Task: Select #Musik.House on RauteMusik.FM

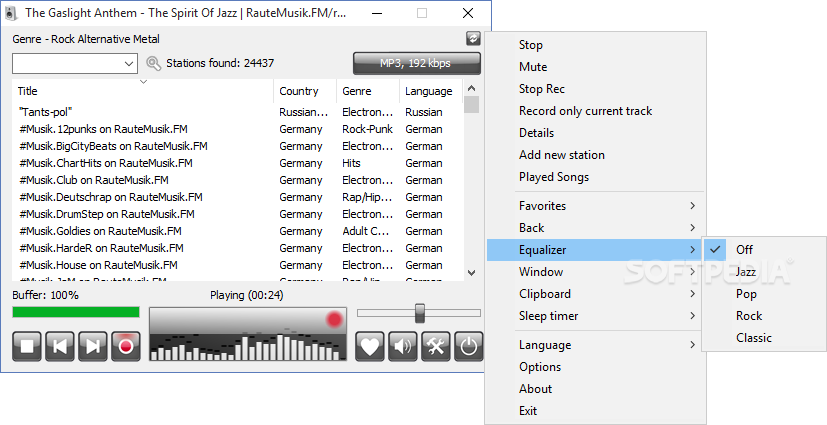Action: pos(238,265)
